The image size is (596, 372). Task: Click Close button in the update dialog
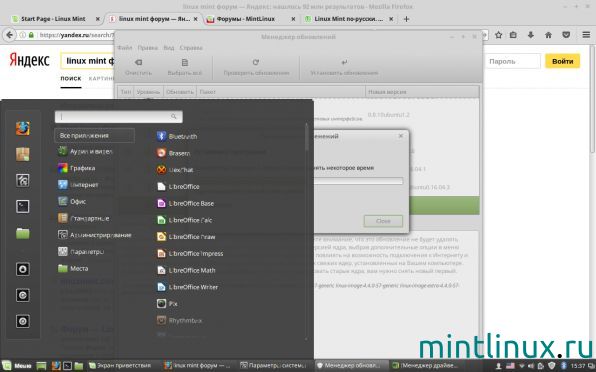[x=383, y=221]
